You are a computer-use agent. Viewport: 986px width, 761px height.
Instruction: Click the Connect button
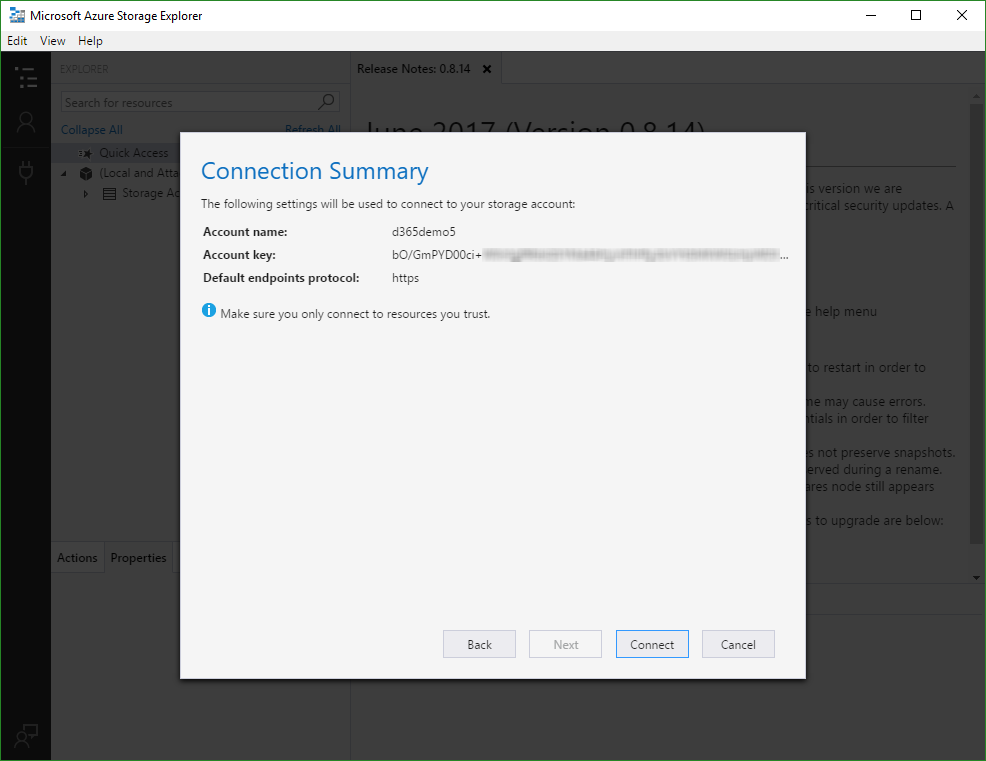click(652, 644)
